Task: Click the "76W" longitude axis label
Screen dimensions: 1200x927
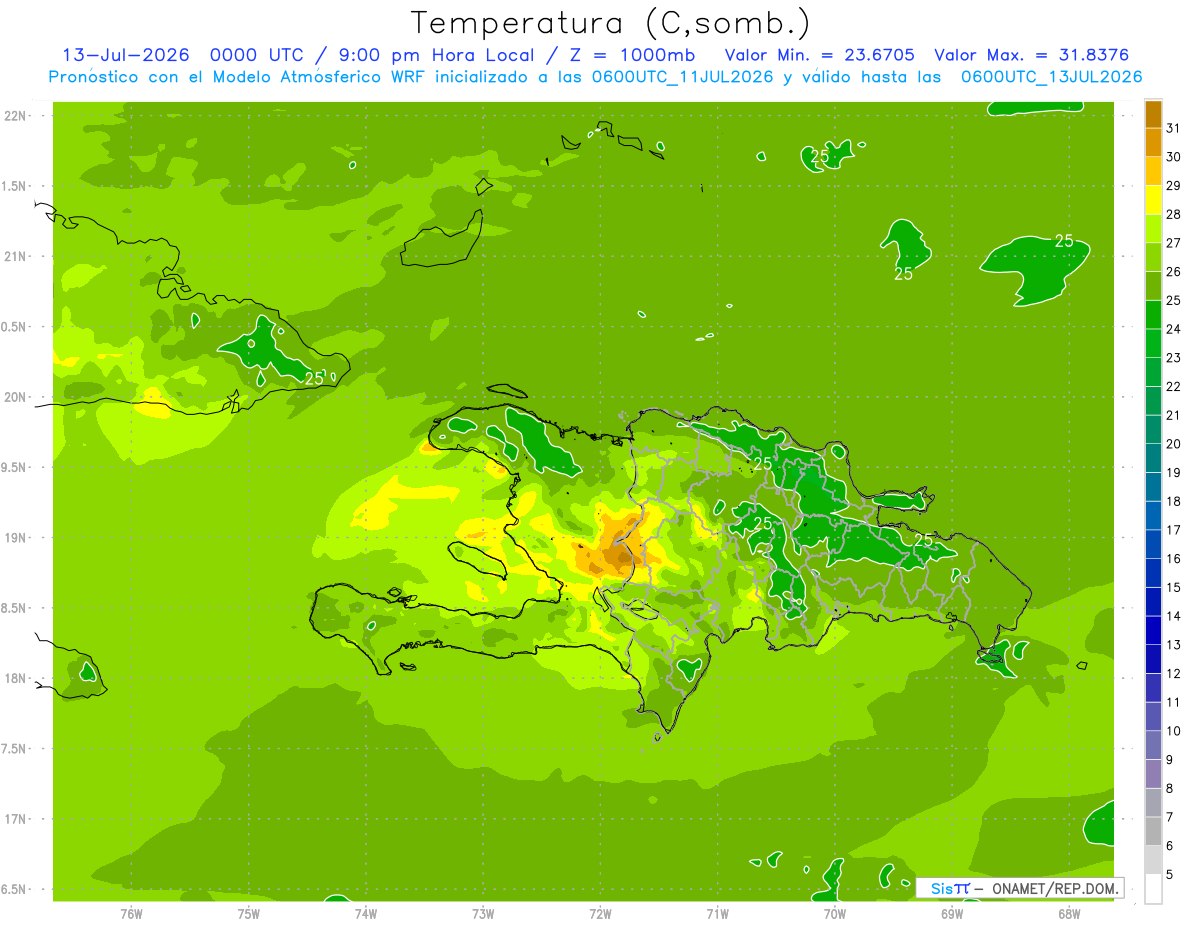Action: (x=131, y=913)
